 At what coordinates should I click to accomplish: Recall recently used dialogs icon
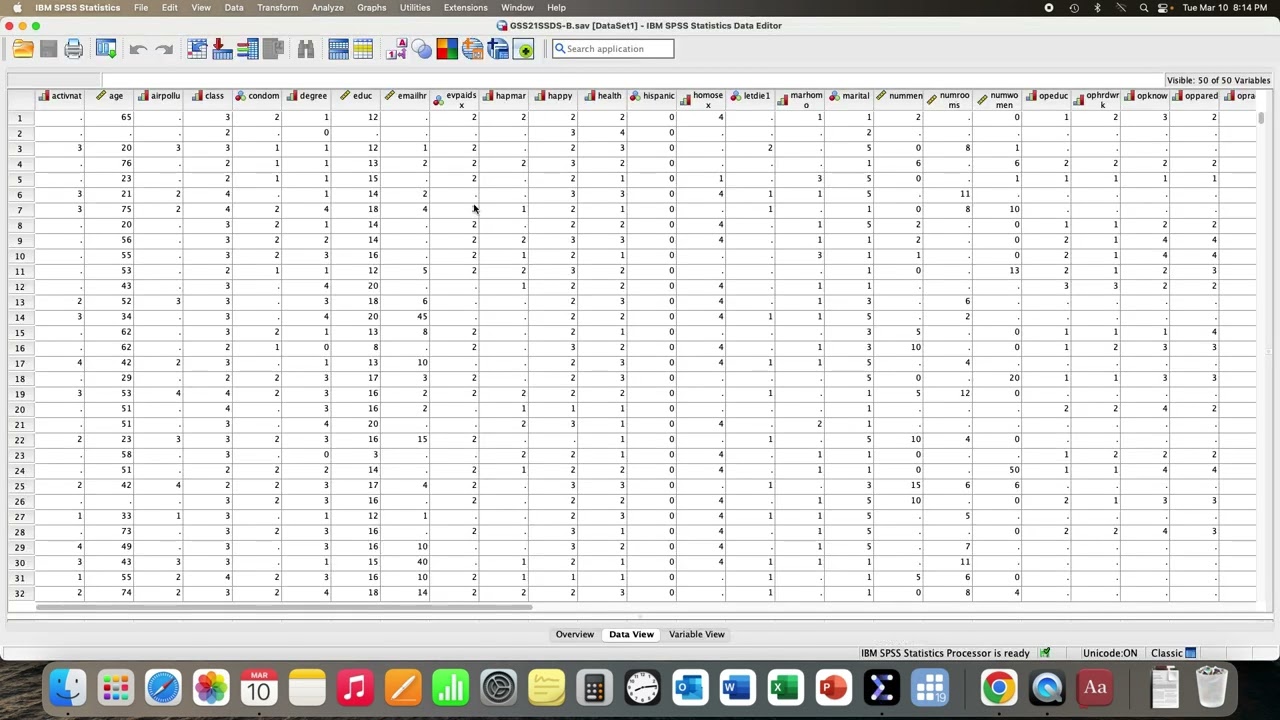click(x=106, y=49)
